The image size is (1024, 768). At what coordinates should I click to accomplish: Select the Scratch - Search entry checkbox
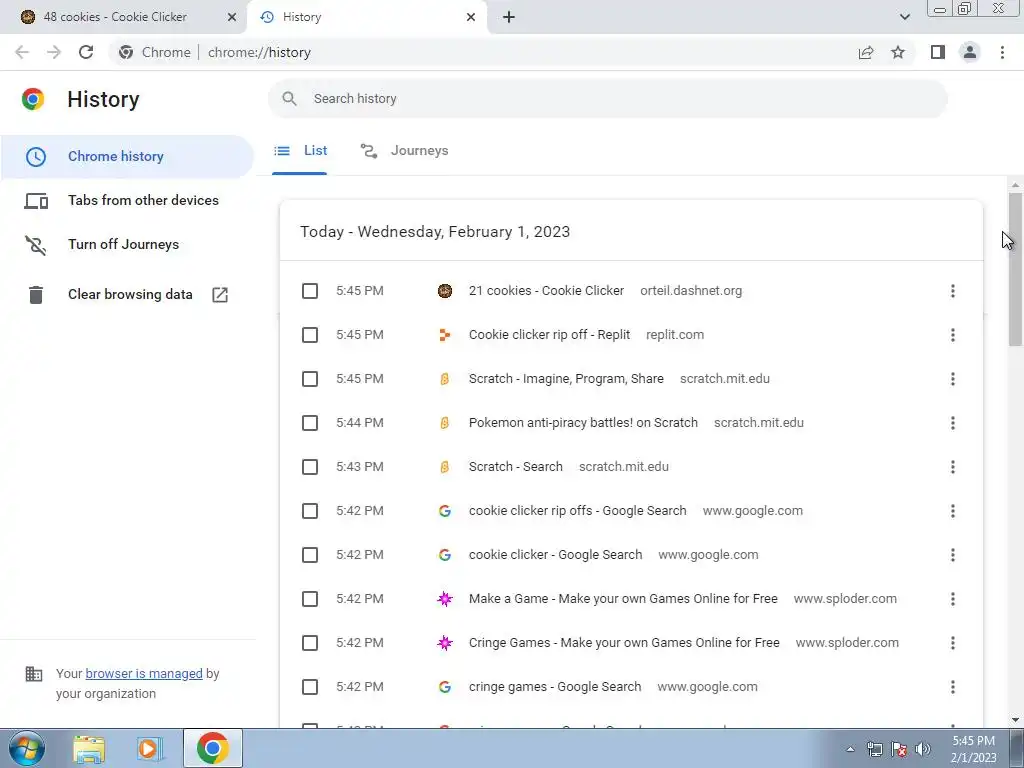pos(310,467)
